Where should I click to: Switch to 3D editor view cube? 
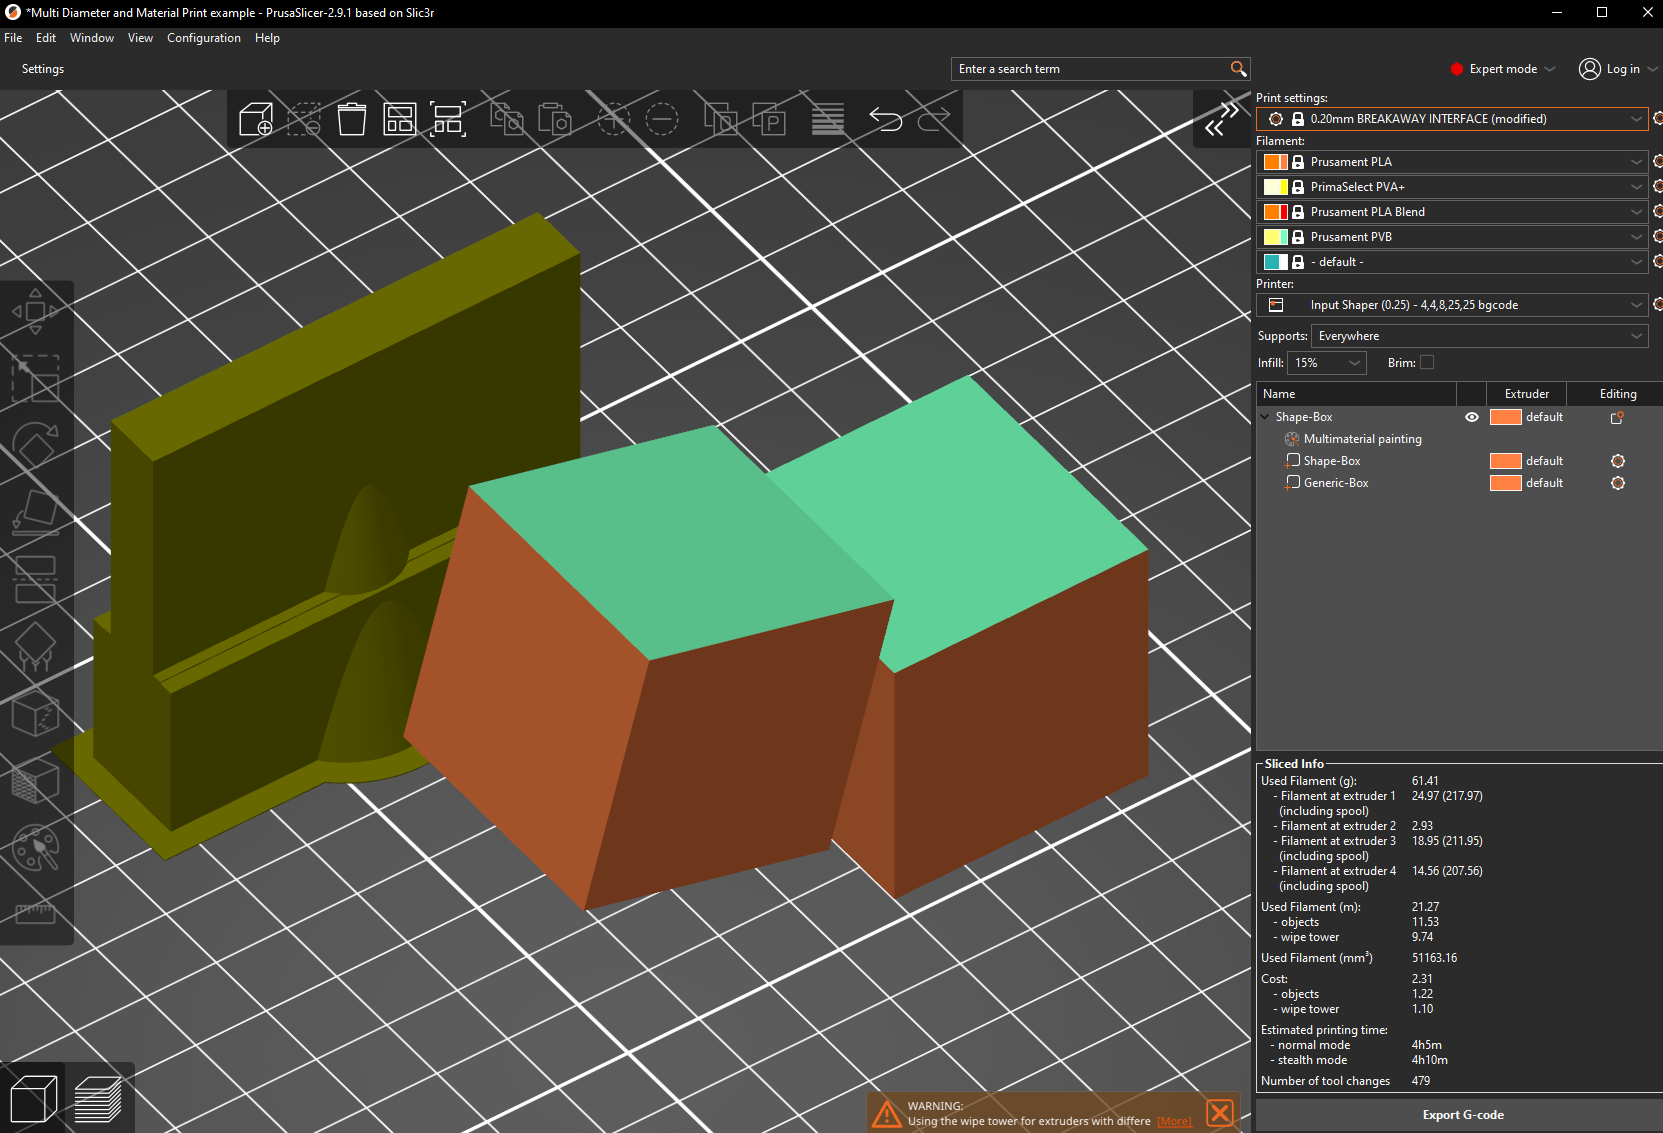(33, 1099)
